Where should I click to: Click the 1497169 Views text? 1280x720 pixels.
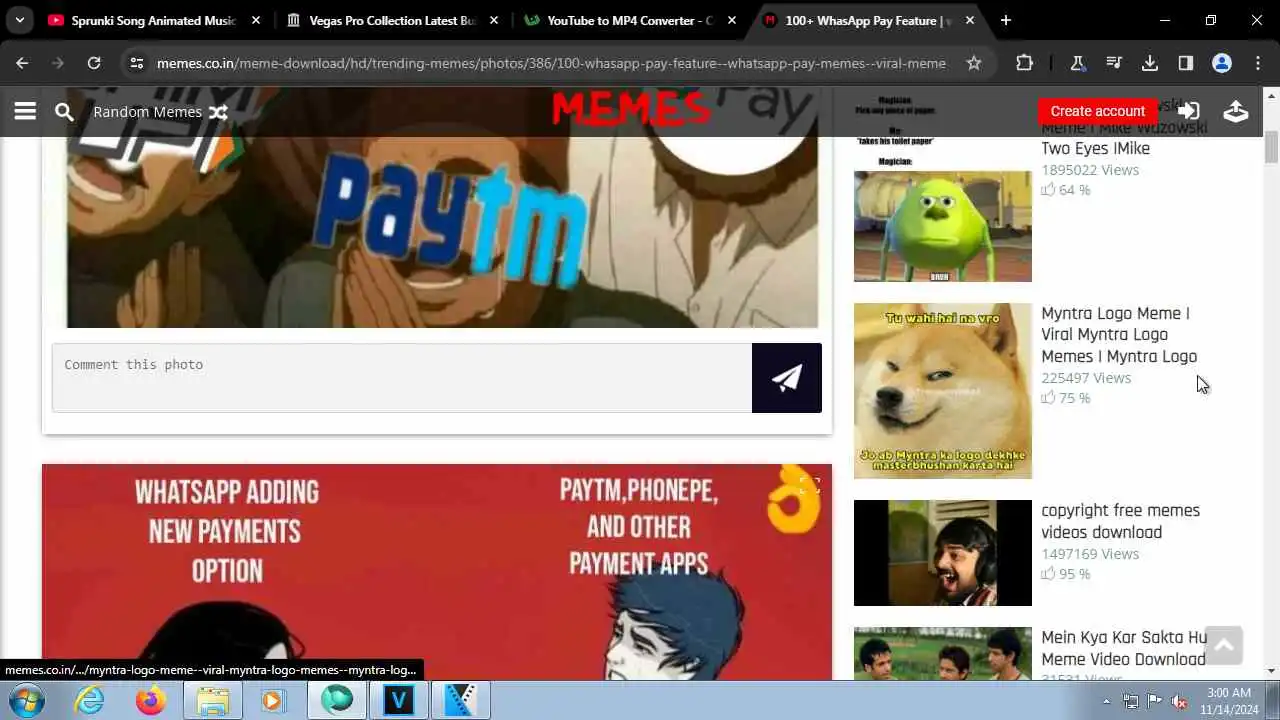tap(1090, 554)
